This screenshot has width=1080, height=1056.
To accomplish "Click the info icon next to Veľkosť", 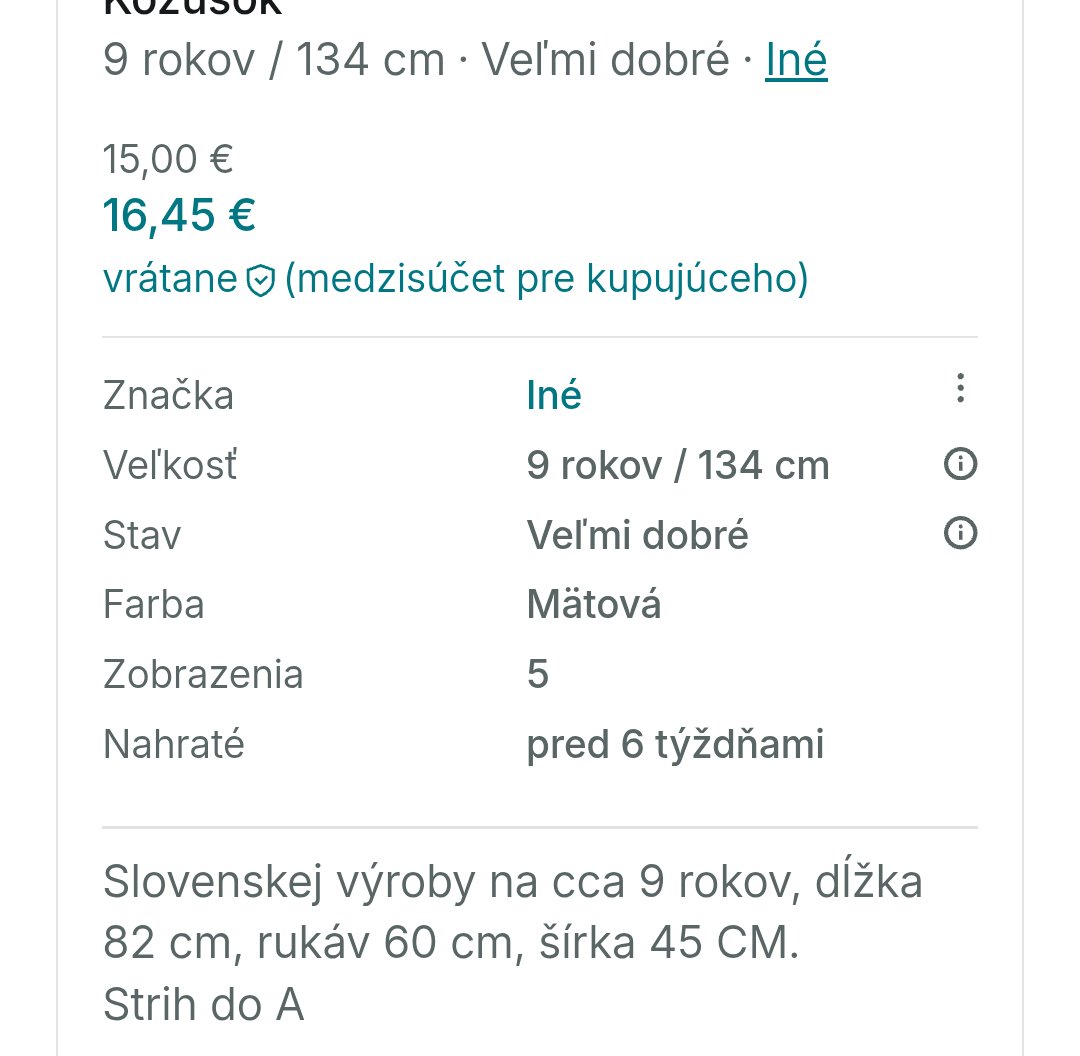I will point(960,464).
